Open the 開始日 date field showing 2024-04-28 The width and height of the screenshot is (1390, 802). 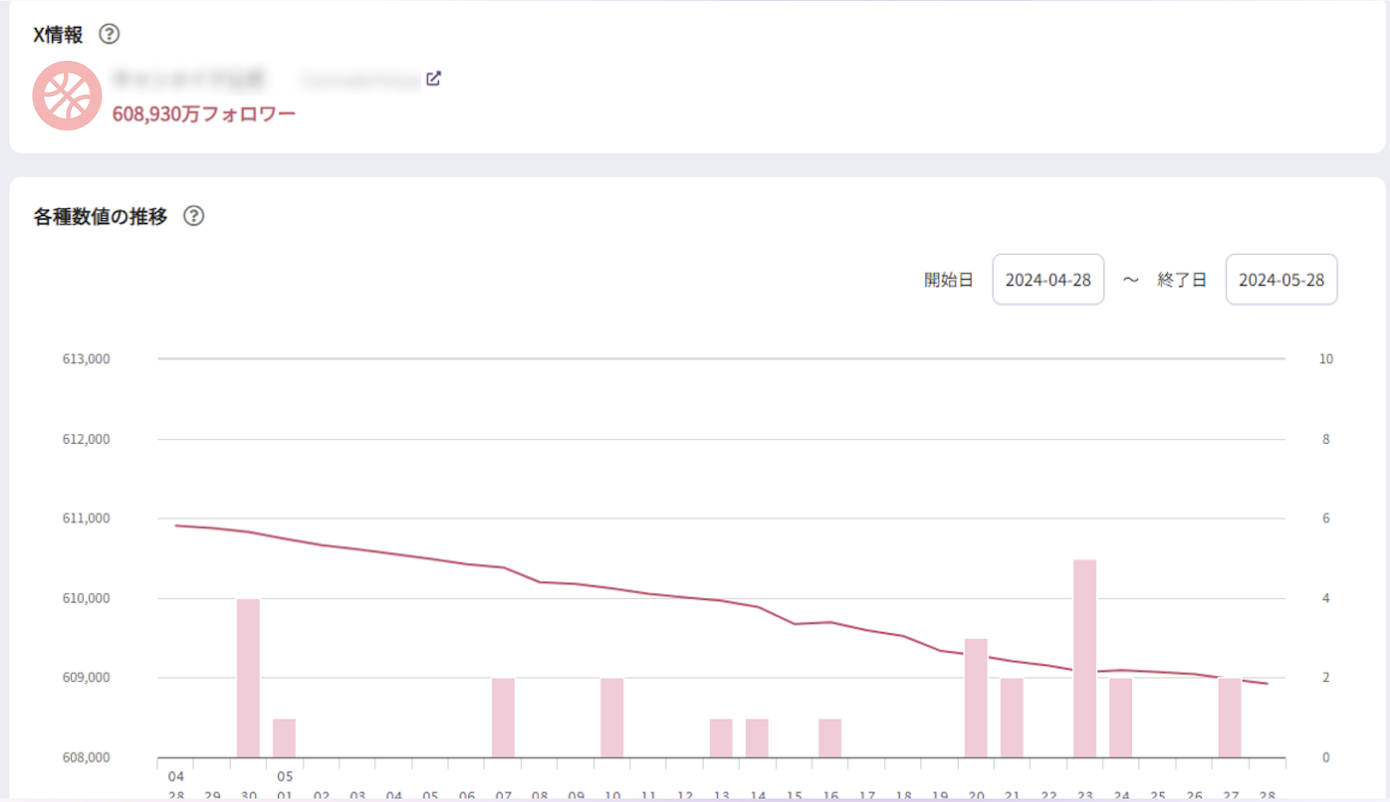(x=1048, y=280)
